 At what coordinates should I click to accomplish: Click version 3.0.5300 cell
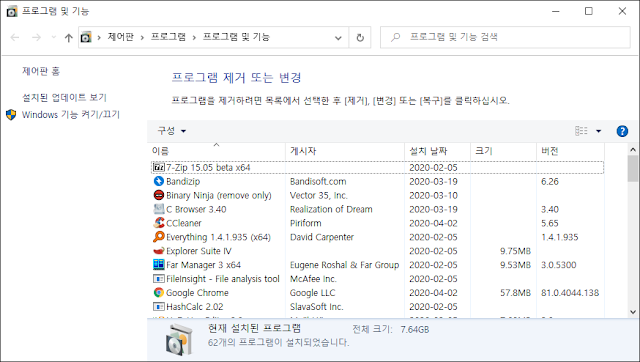point(558,265)
